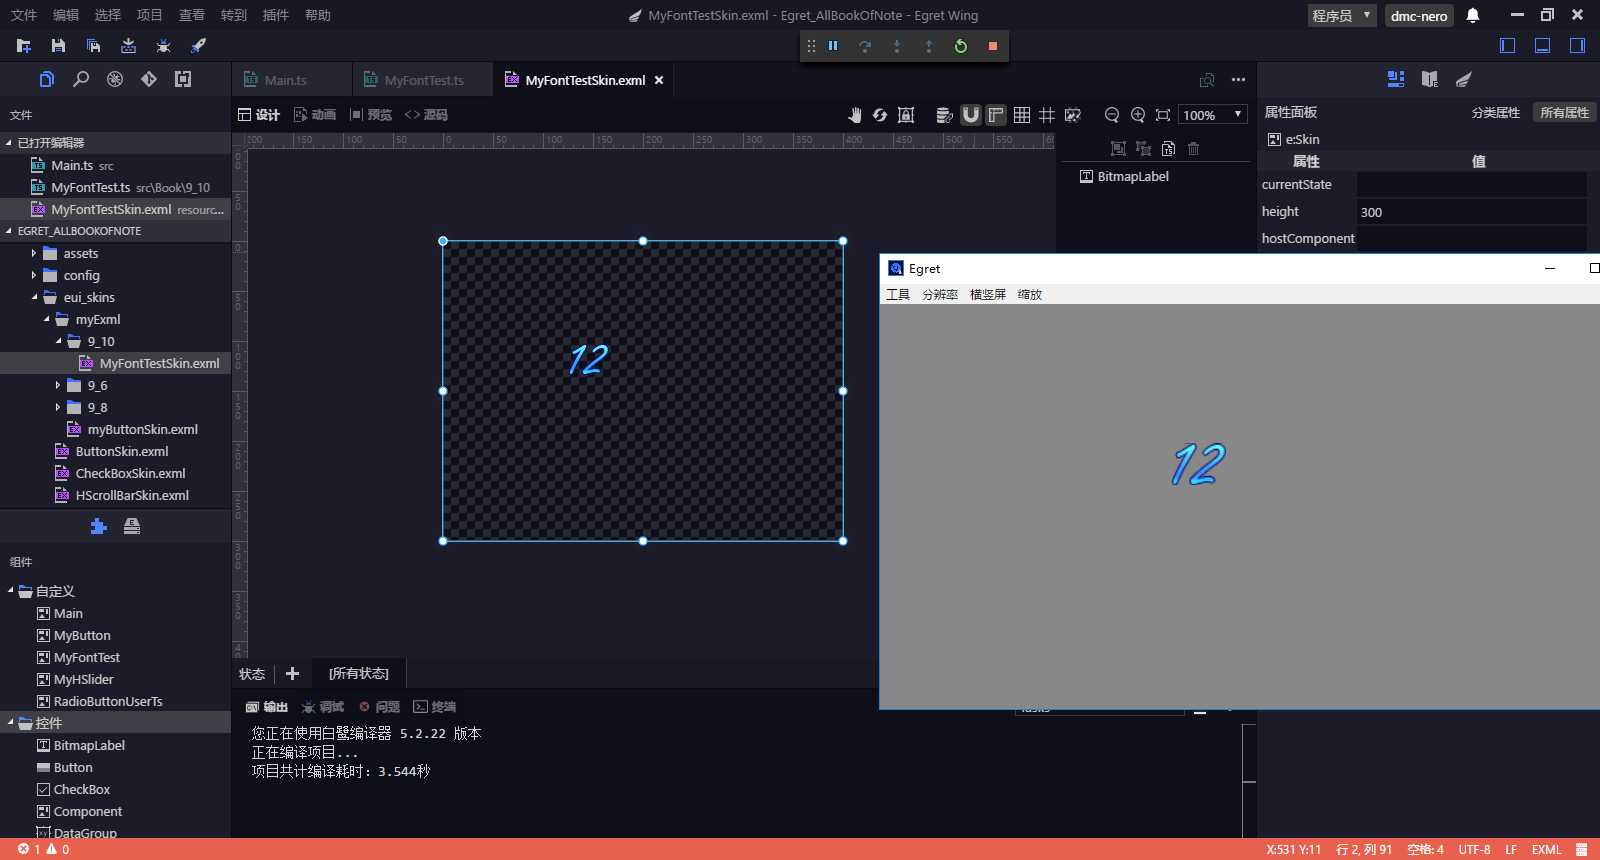Restart the debug session with green arrow
1600x860 pixels.
tap(961, 46)
